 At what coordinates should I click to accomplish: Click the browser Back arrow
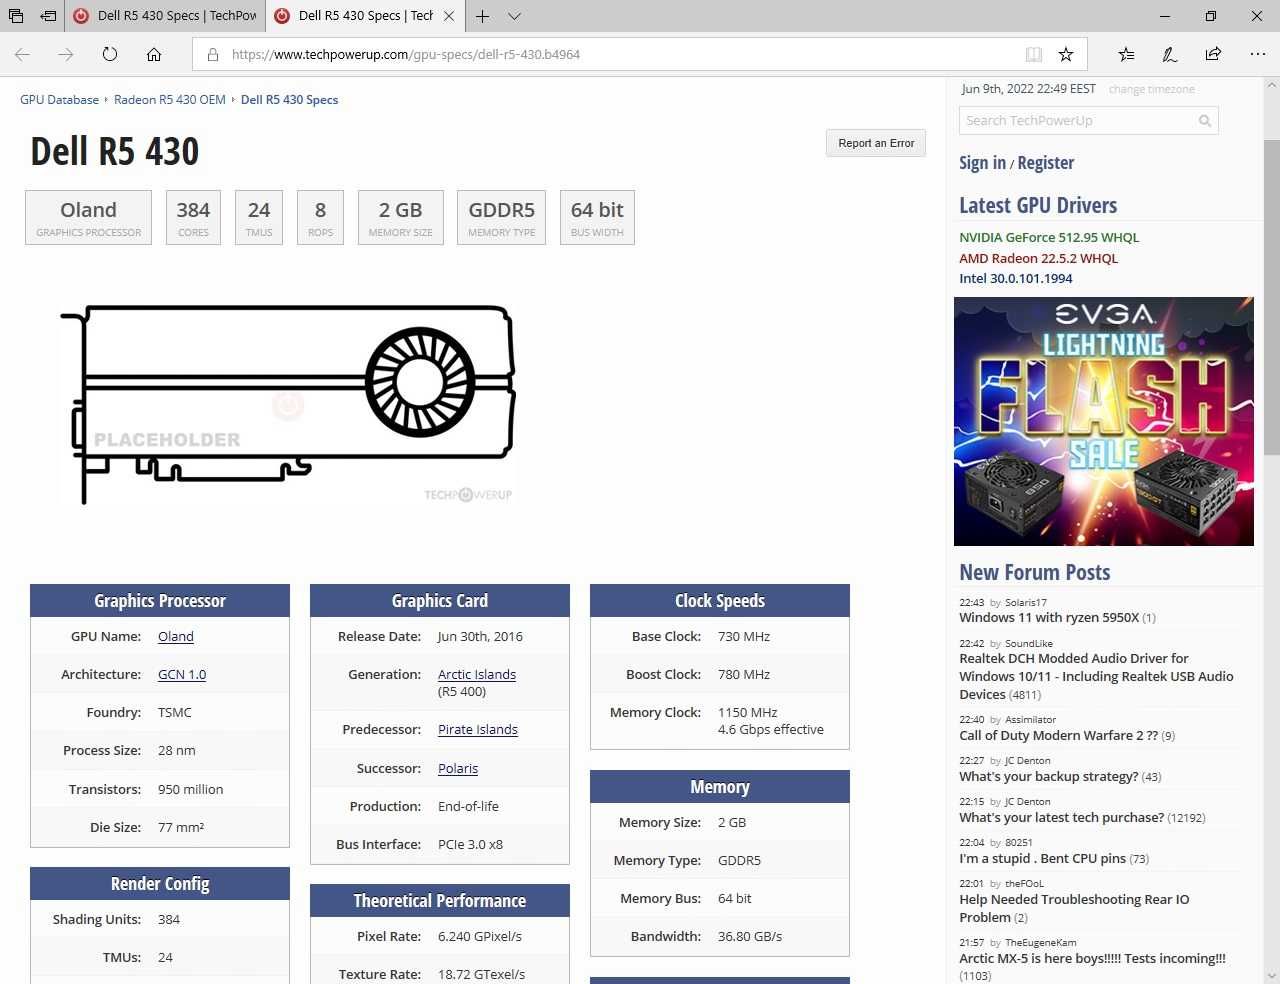[22, 54]
